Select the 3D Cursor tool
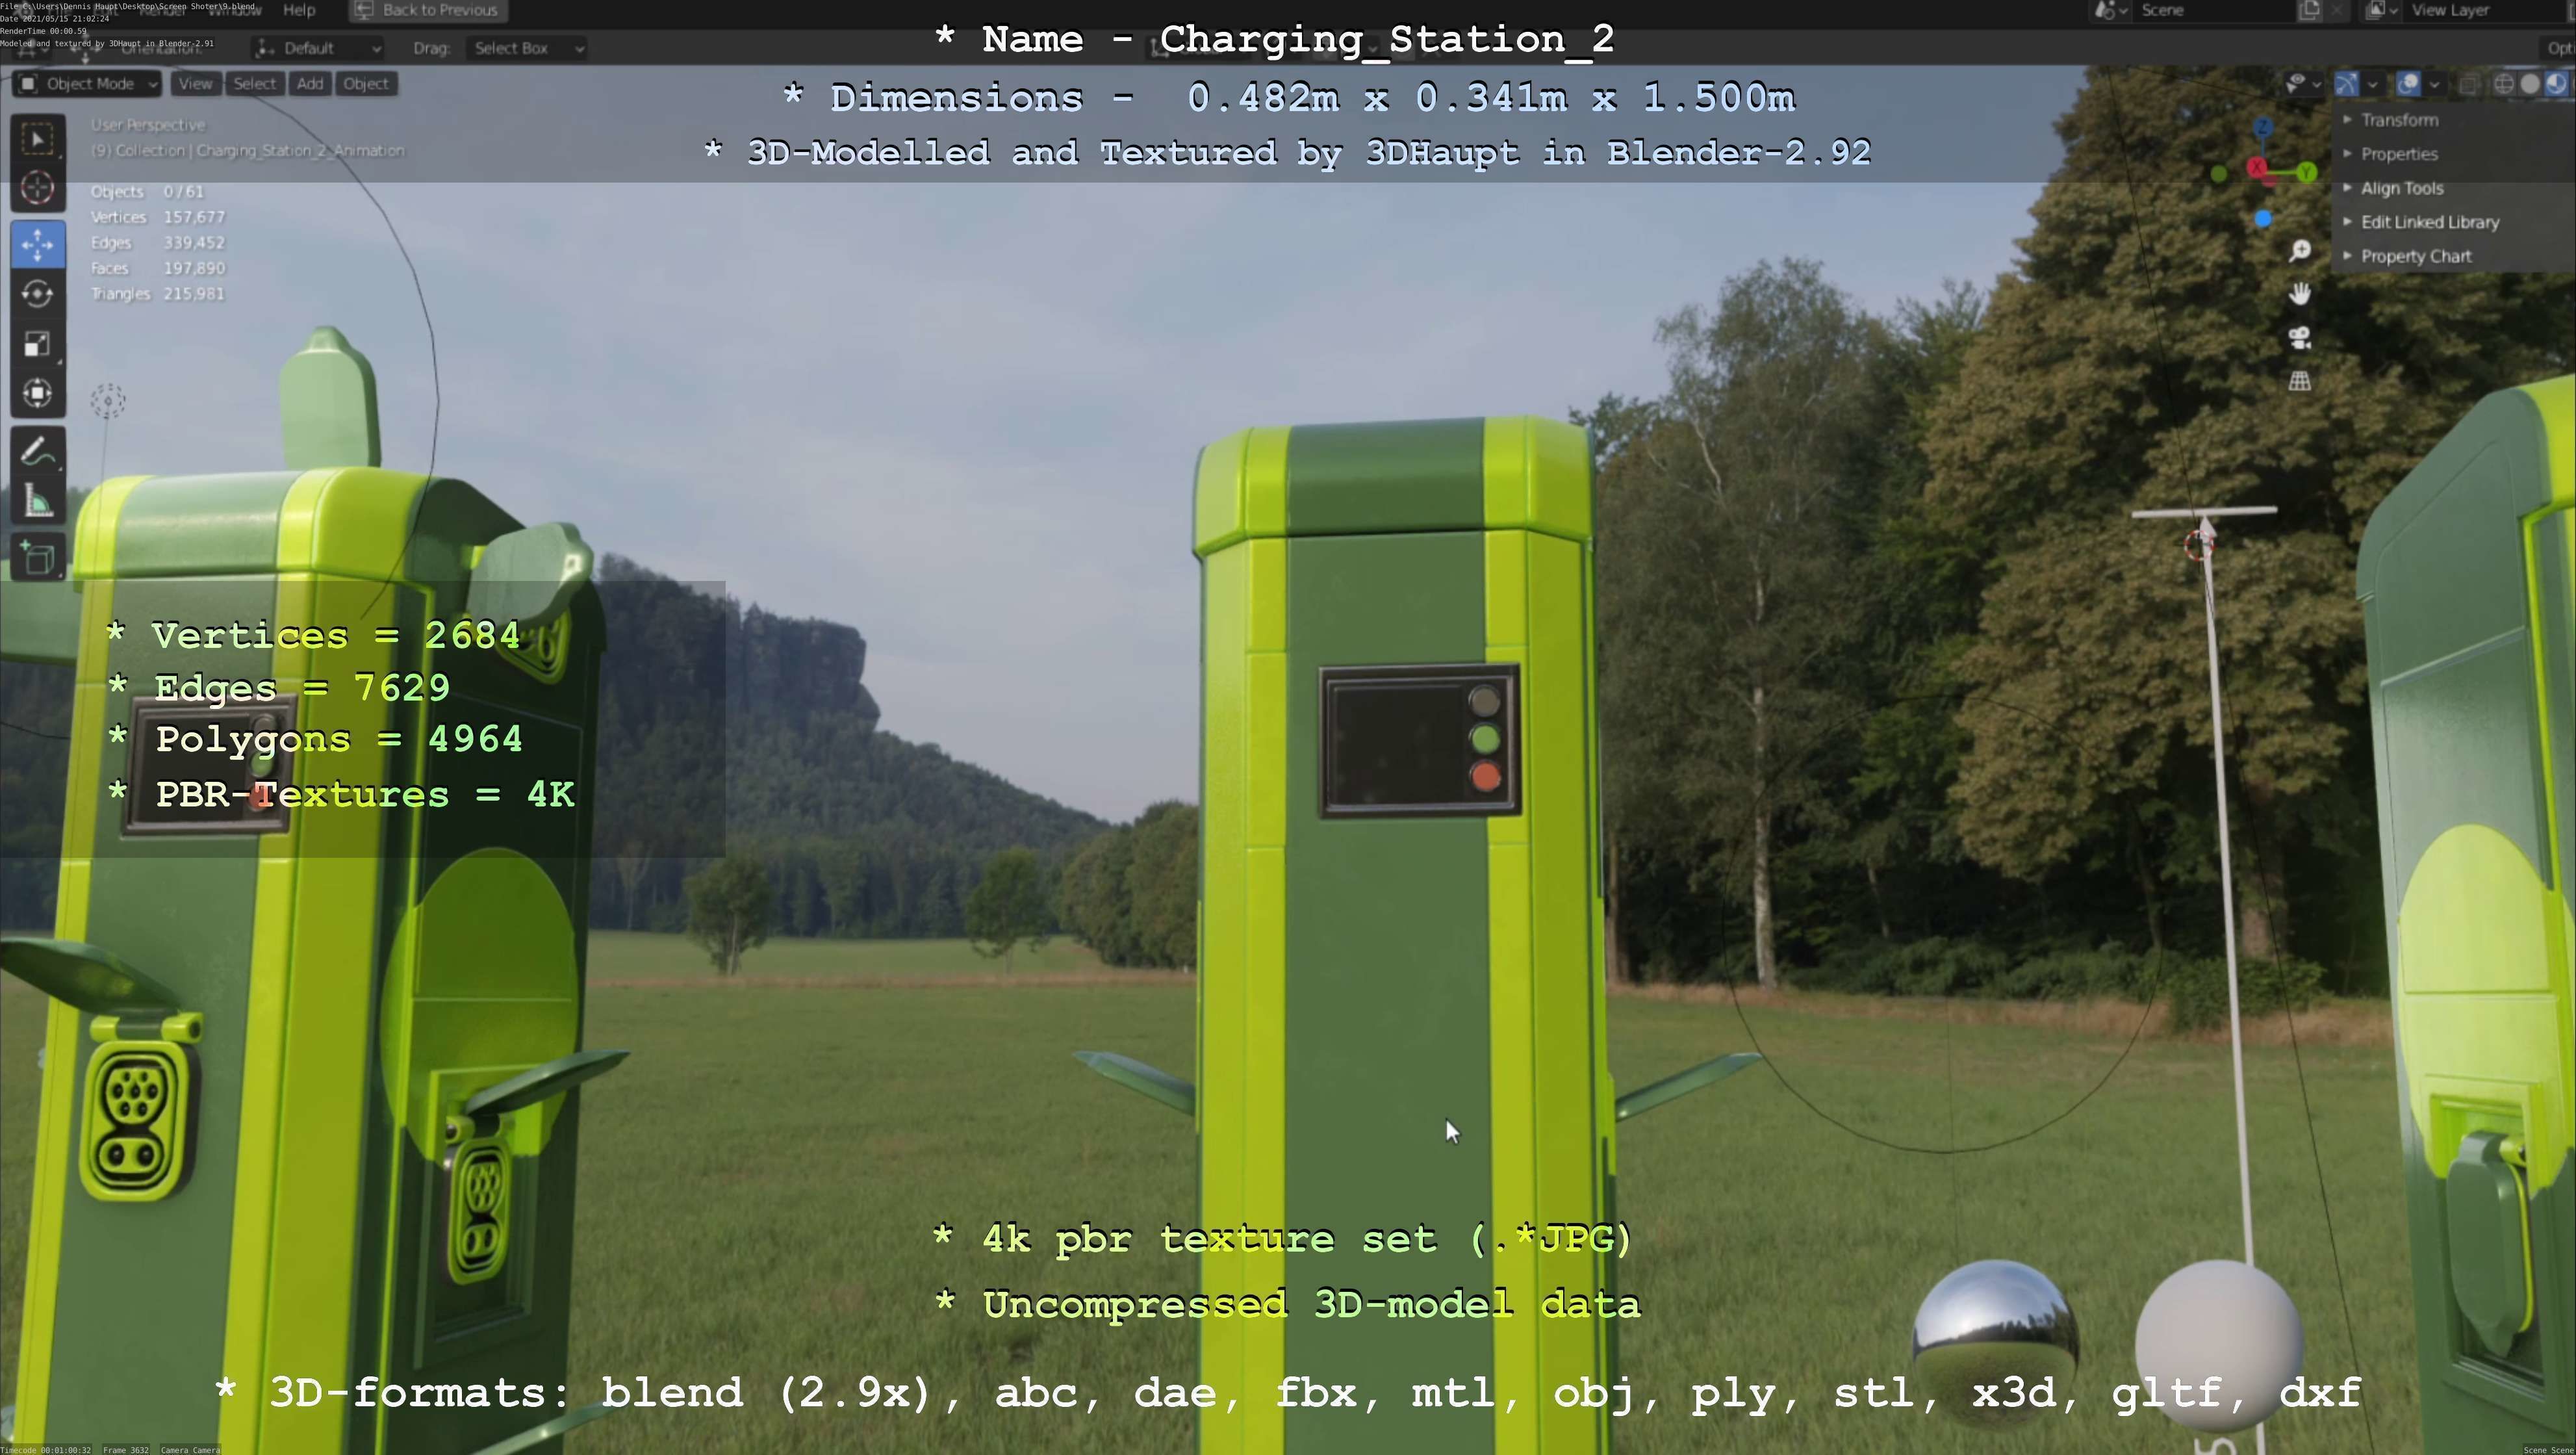The width and height of the screenshot is (2576, 1455). click(38, 188)
